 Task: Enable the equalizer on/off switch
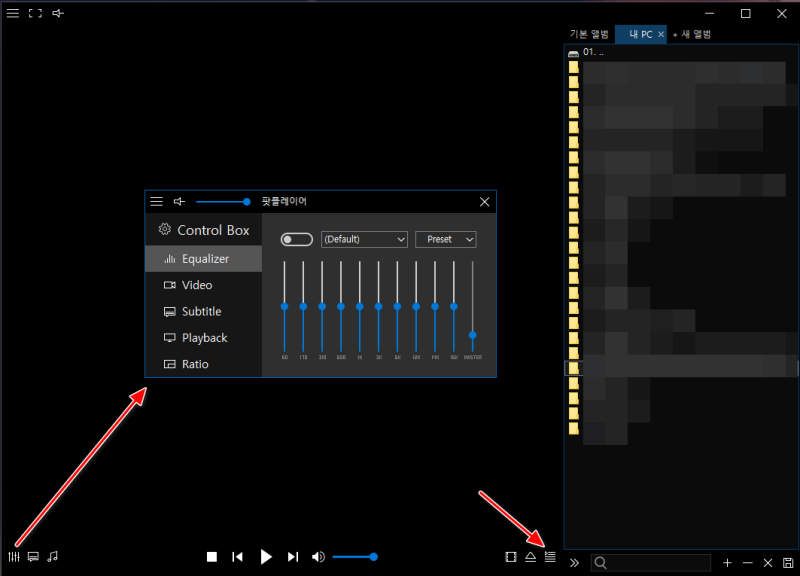297,240
